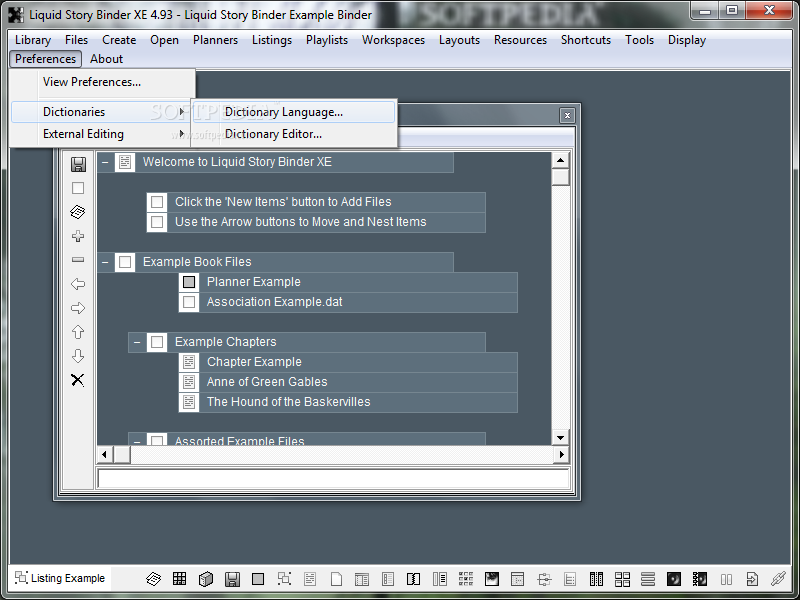800x600 pixels.
Task: Click the black grid icon in the bottom toolbar
Action: click(x=180, y=579)
